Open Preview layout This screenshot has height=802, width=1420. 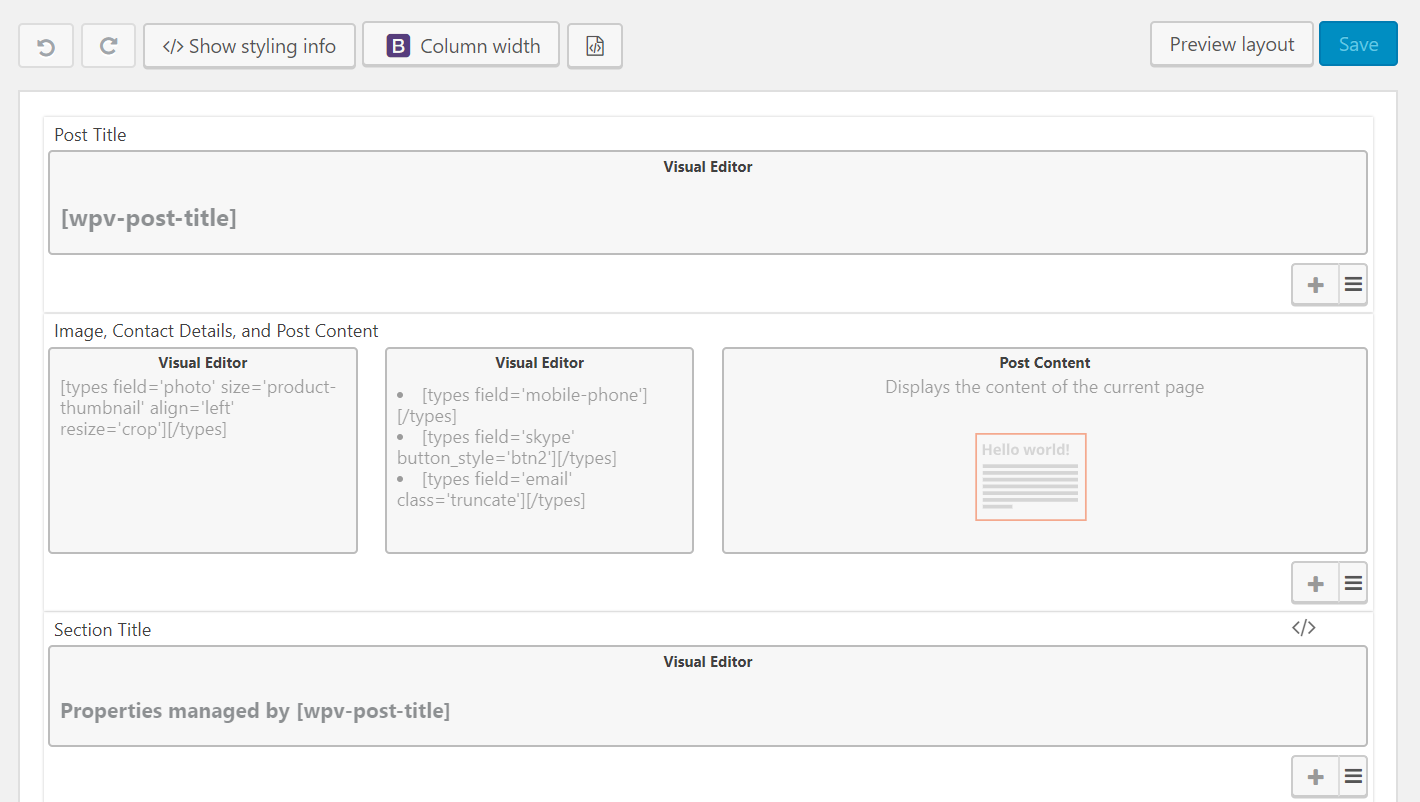pos(1232,44)
